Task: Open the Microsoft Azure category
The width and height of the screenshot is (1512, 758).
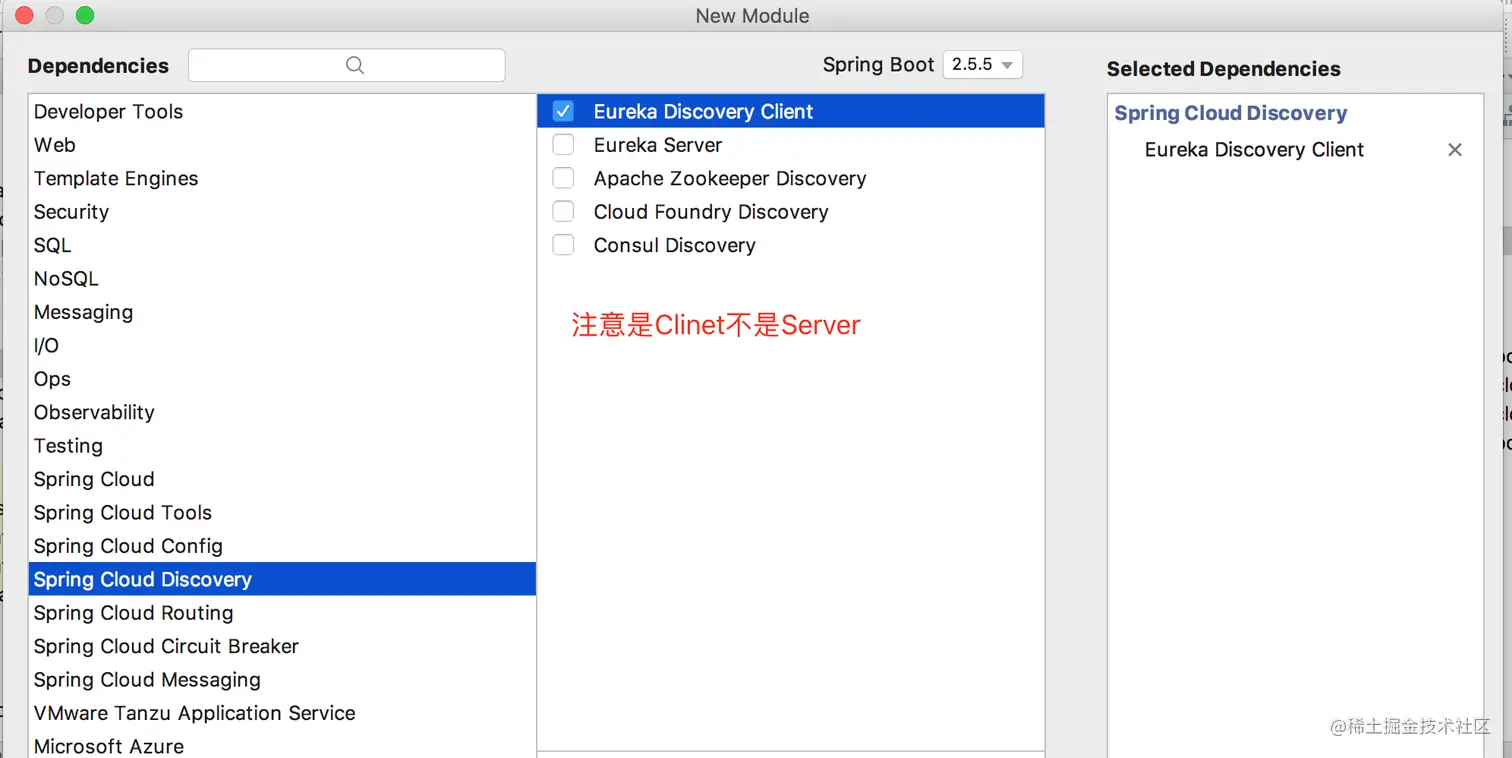Action: (x=282, y=746)
